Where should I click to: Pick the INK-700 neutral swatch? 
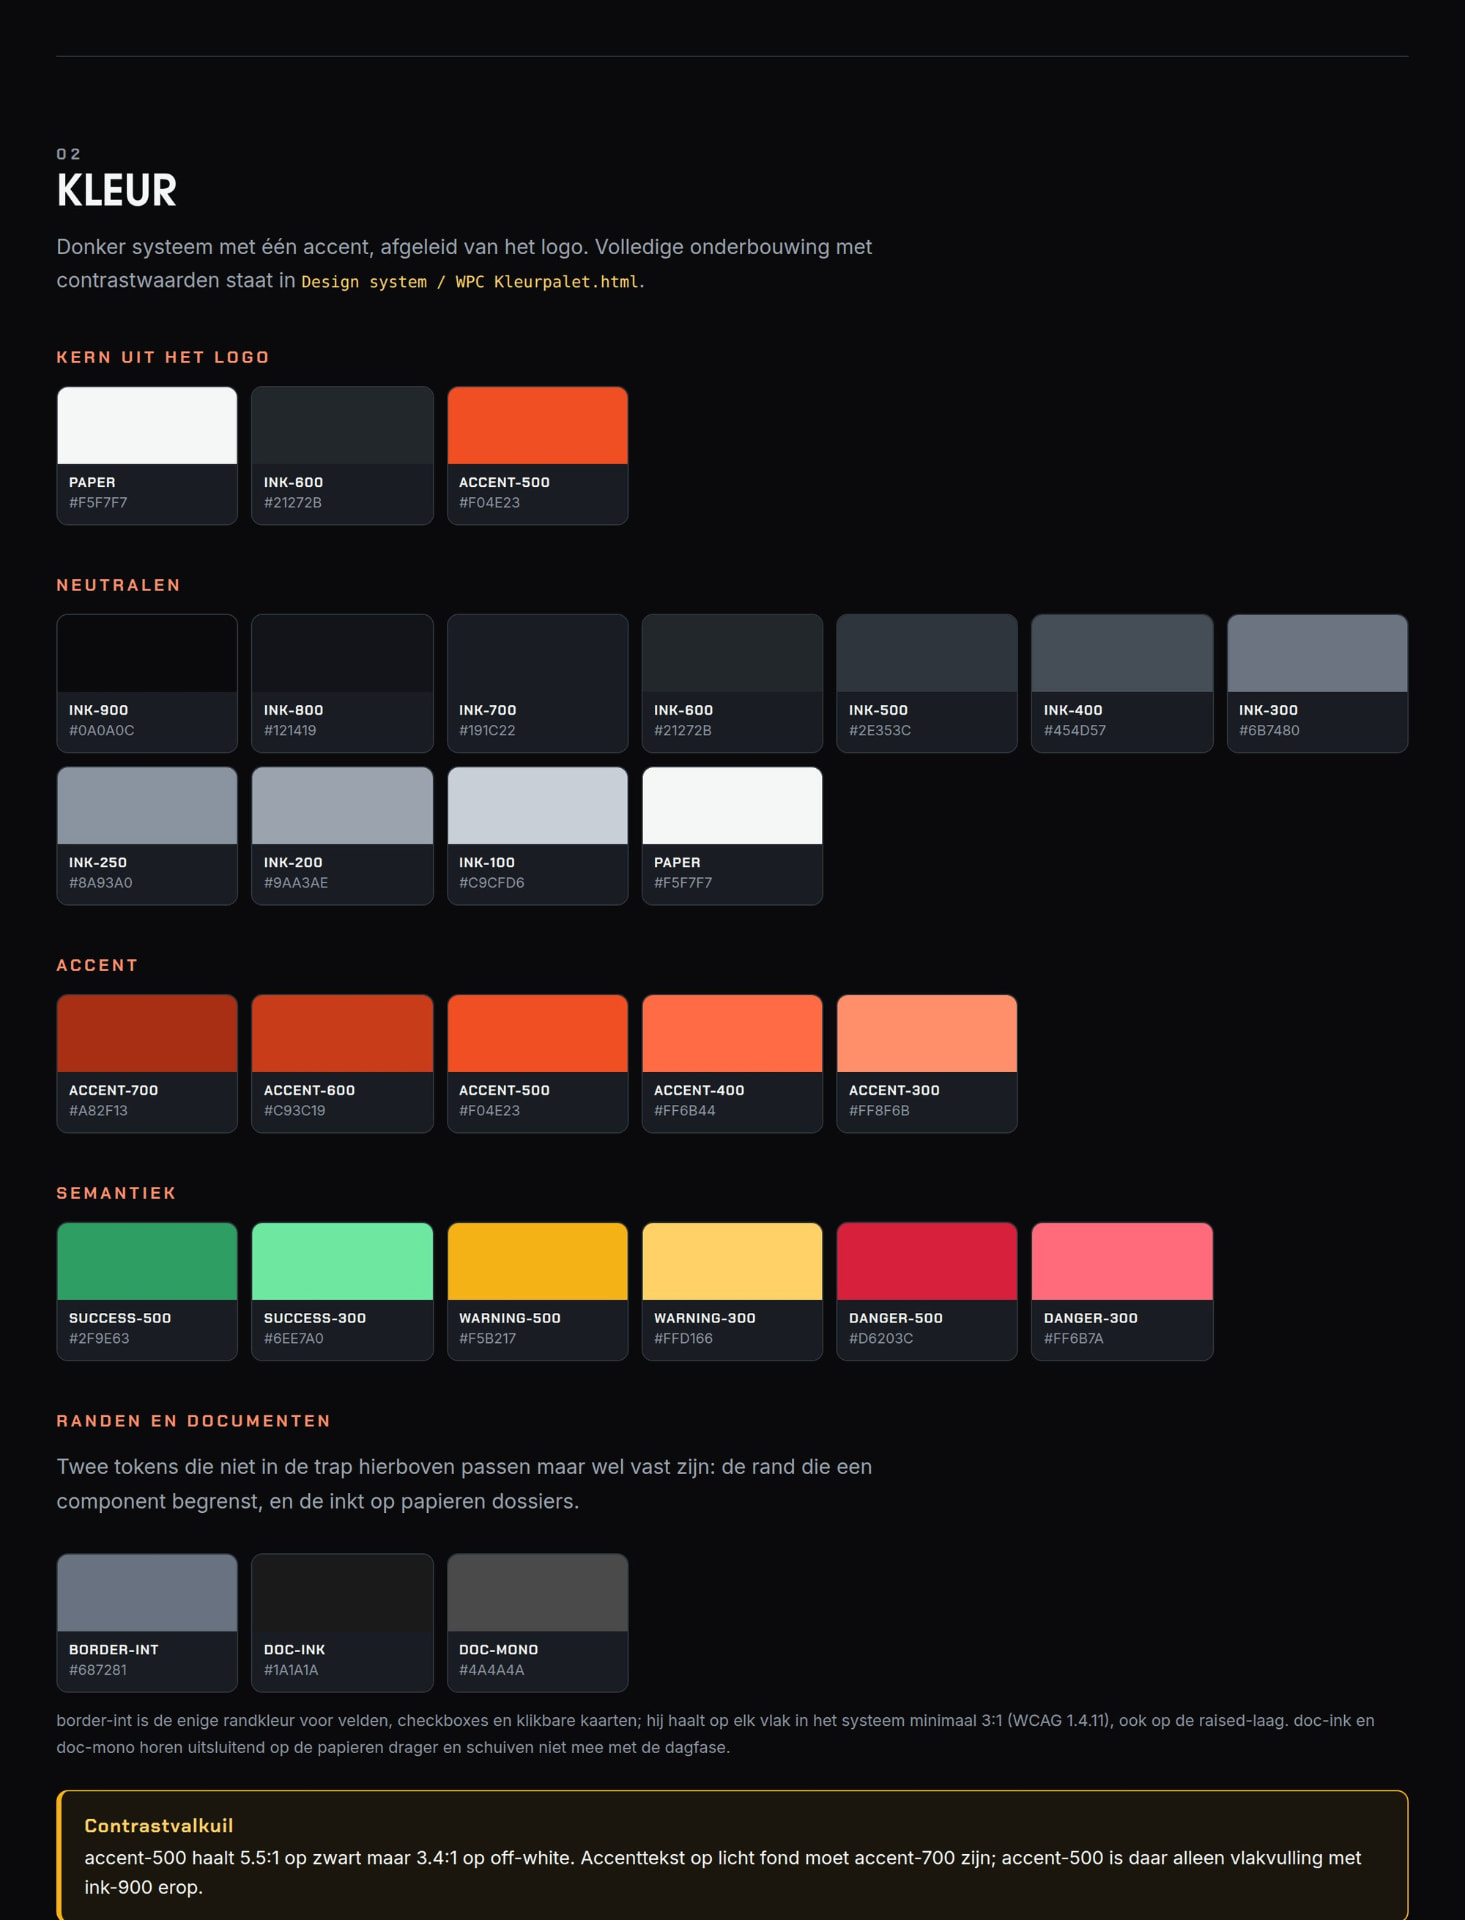(537, 683)
